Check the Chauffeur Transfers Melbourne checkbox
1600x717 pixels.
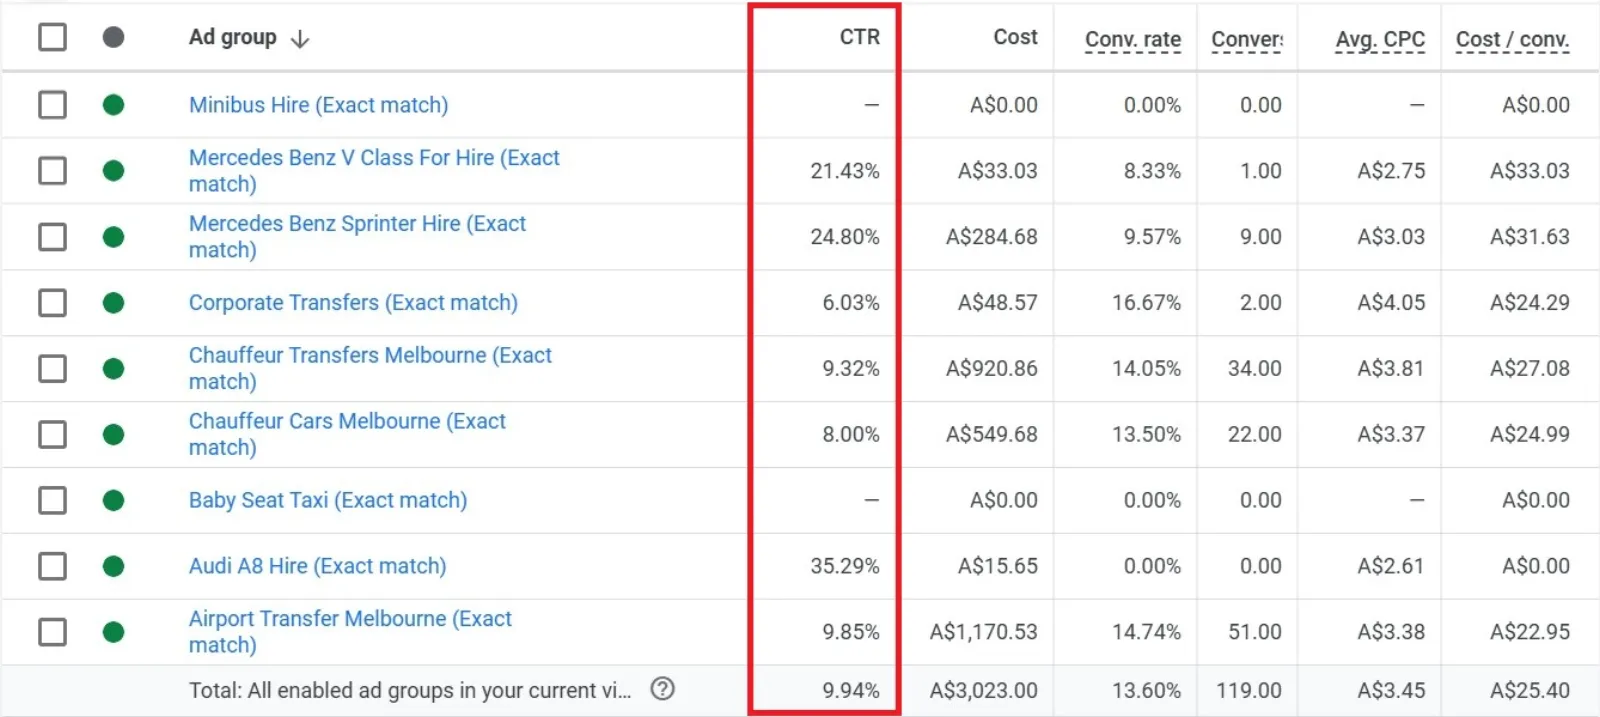[52, 369]
